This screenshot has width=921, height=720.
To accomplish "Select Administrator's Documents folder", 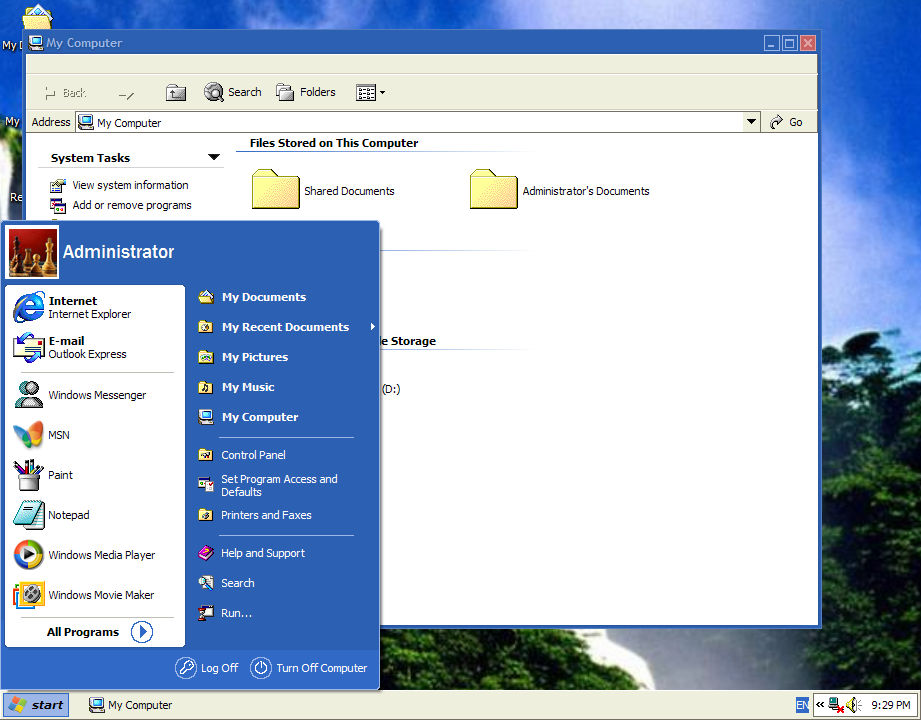I will (x=559, y=190).
